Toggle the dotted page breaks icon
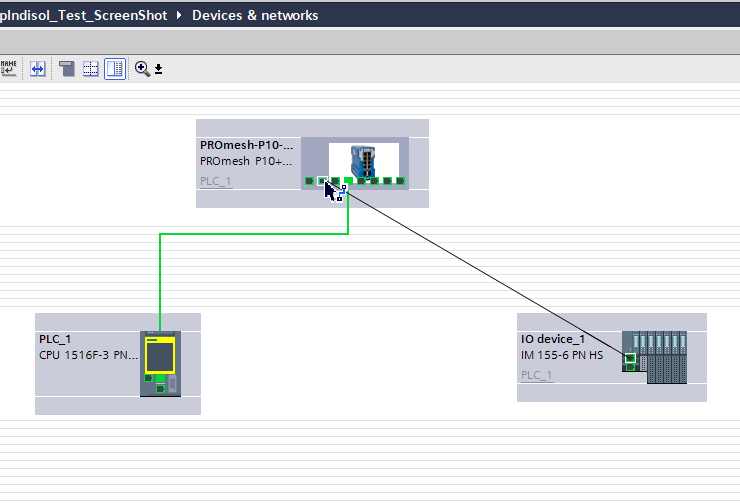 [x=90, y=69]
